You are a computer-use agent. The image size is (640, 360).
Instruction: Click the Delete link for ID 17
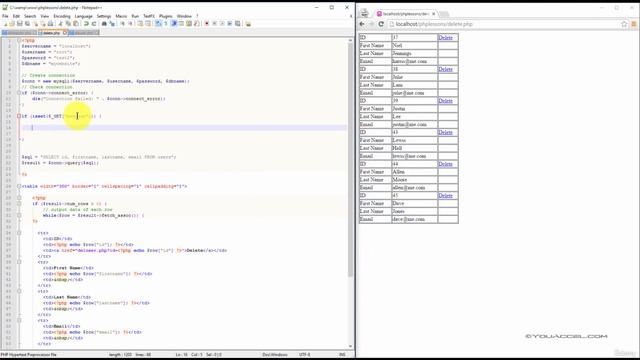click(445, 38)
